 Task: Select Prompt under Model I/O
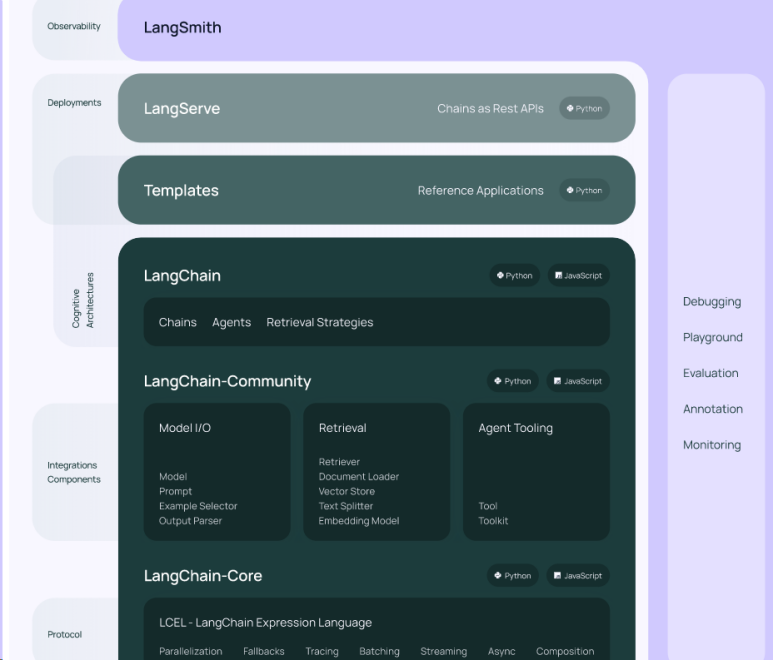tap(175, 492)
